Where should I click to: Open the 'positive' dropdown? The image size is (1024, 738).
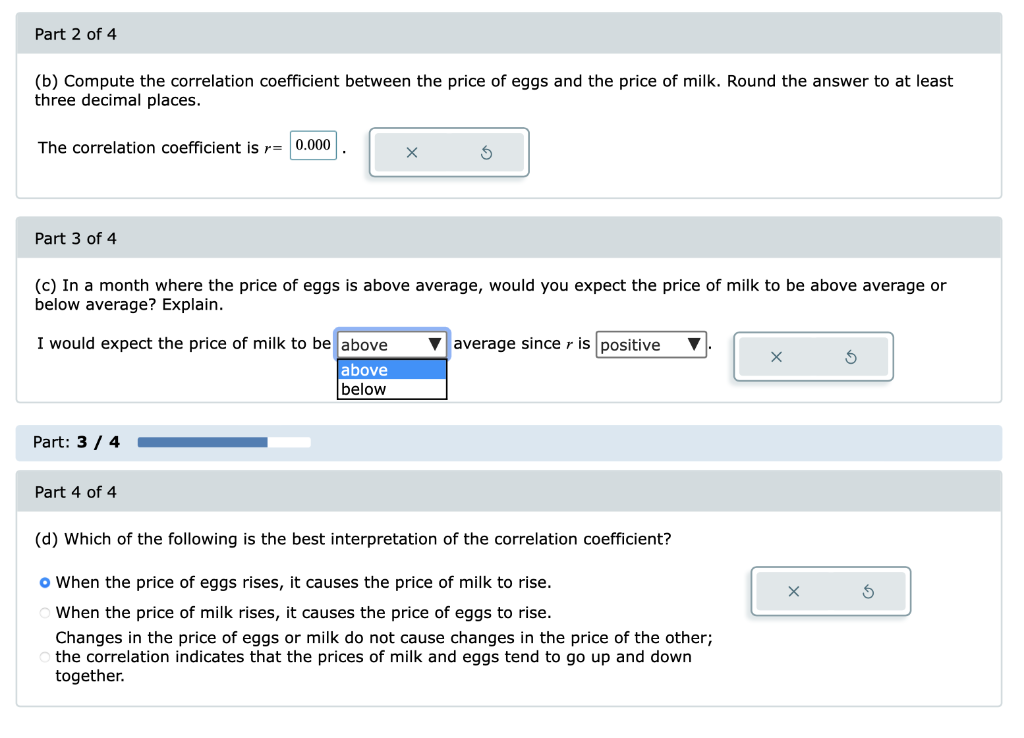pyautogui.click(x=651, y=344)
